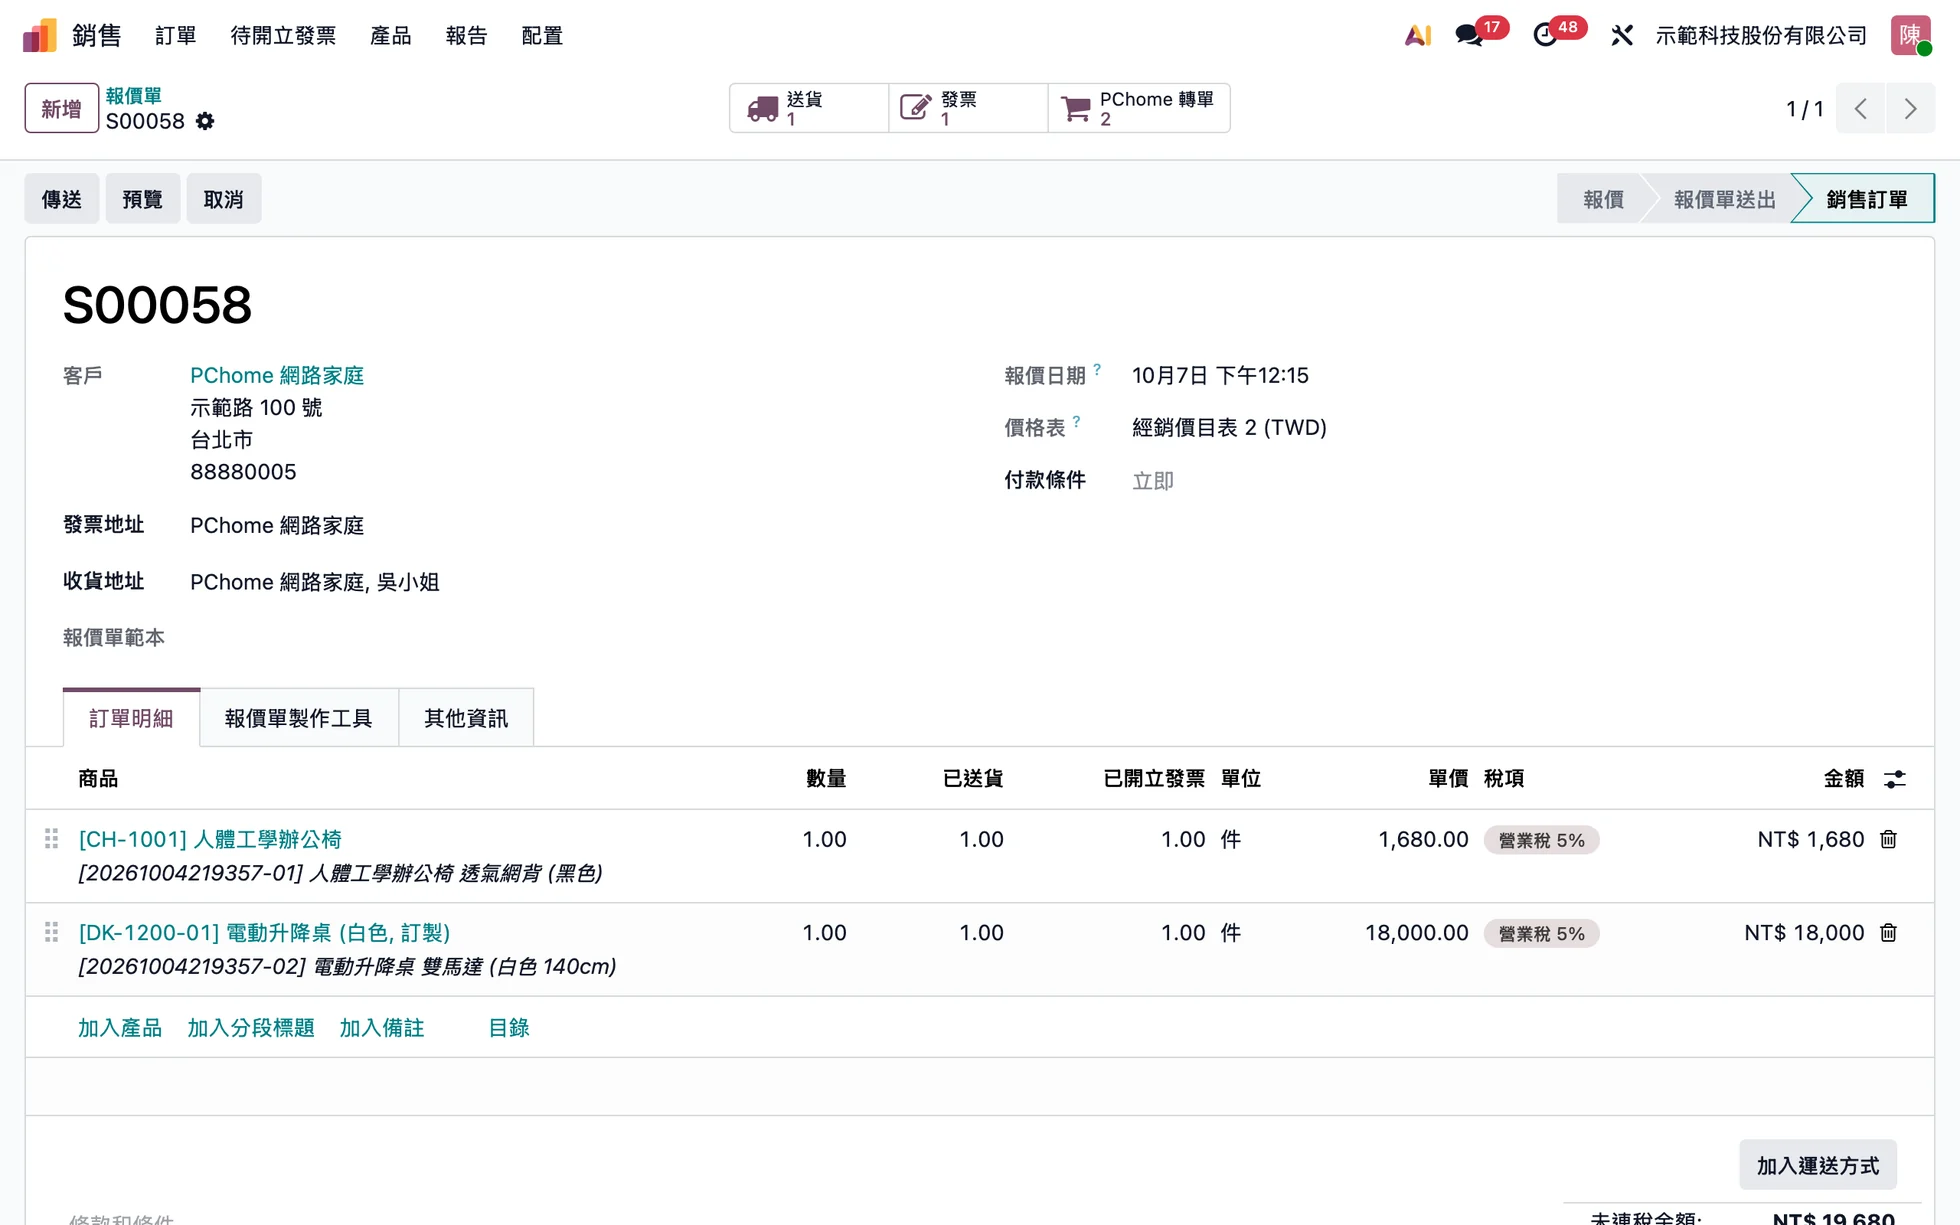Click the 報價單 breadcrumb link
1960x1225 pixels.
(134, 96)
